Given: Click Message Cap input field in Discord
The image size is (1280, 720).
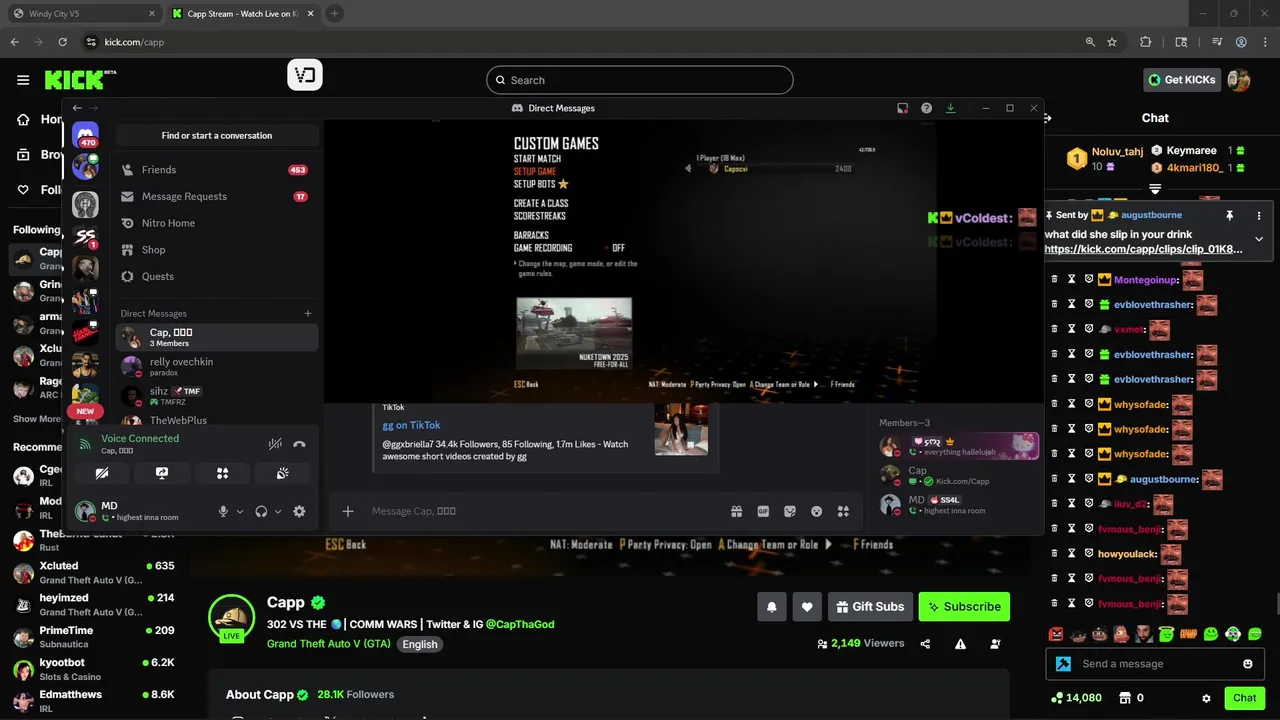Looking at the screenshot, I should coord(545,511).
